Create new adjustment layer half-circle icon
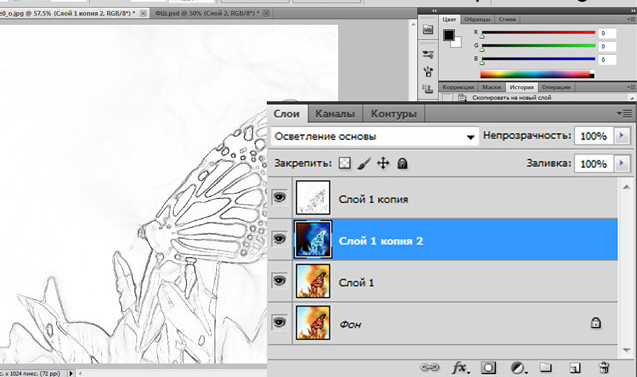 [518, 368]
